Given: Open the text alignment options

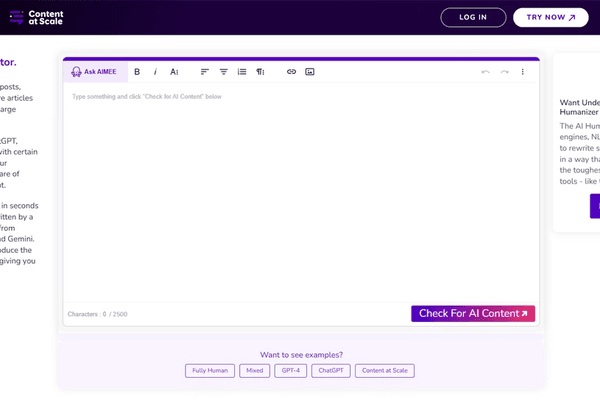Looking at the screenshot, I should [205, 72].
